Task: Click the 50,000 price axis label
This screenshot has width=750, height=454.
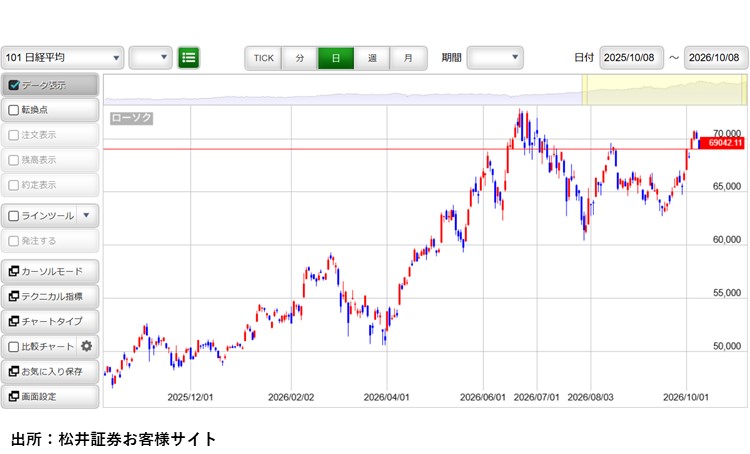Action: 727,345
